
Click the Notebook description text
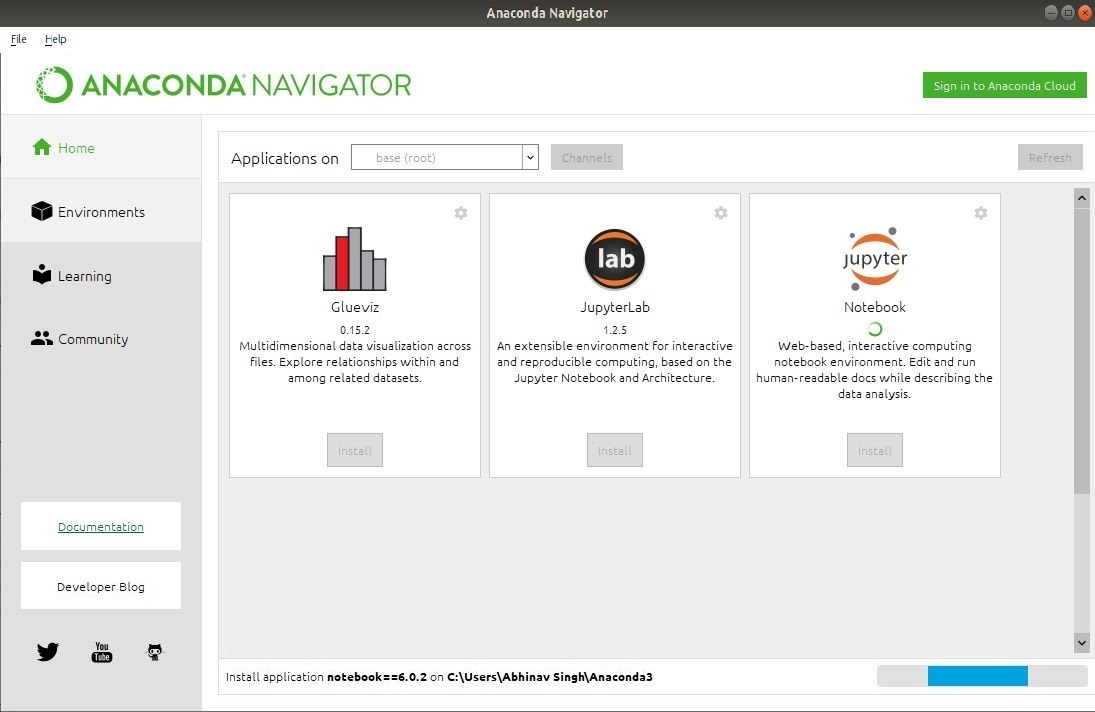coord(874,370)
